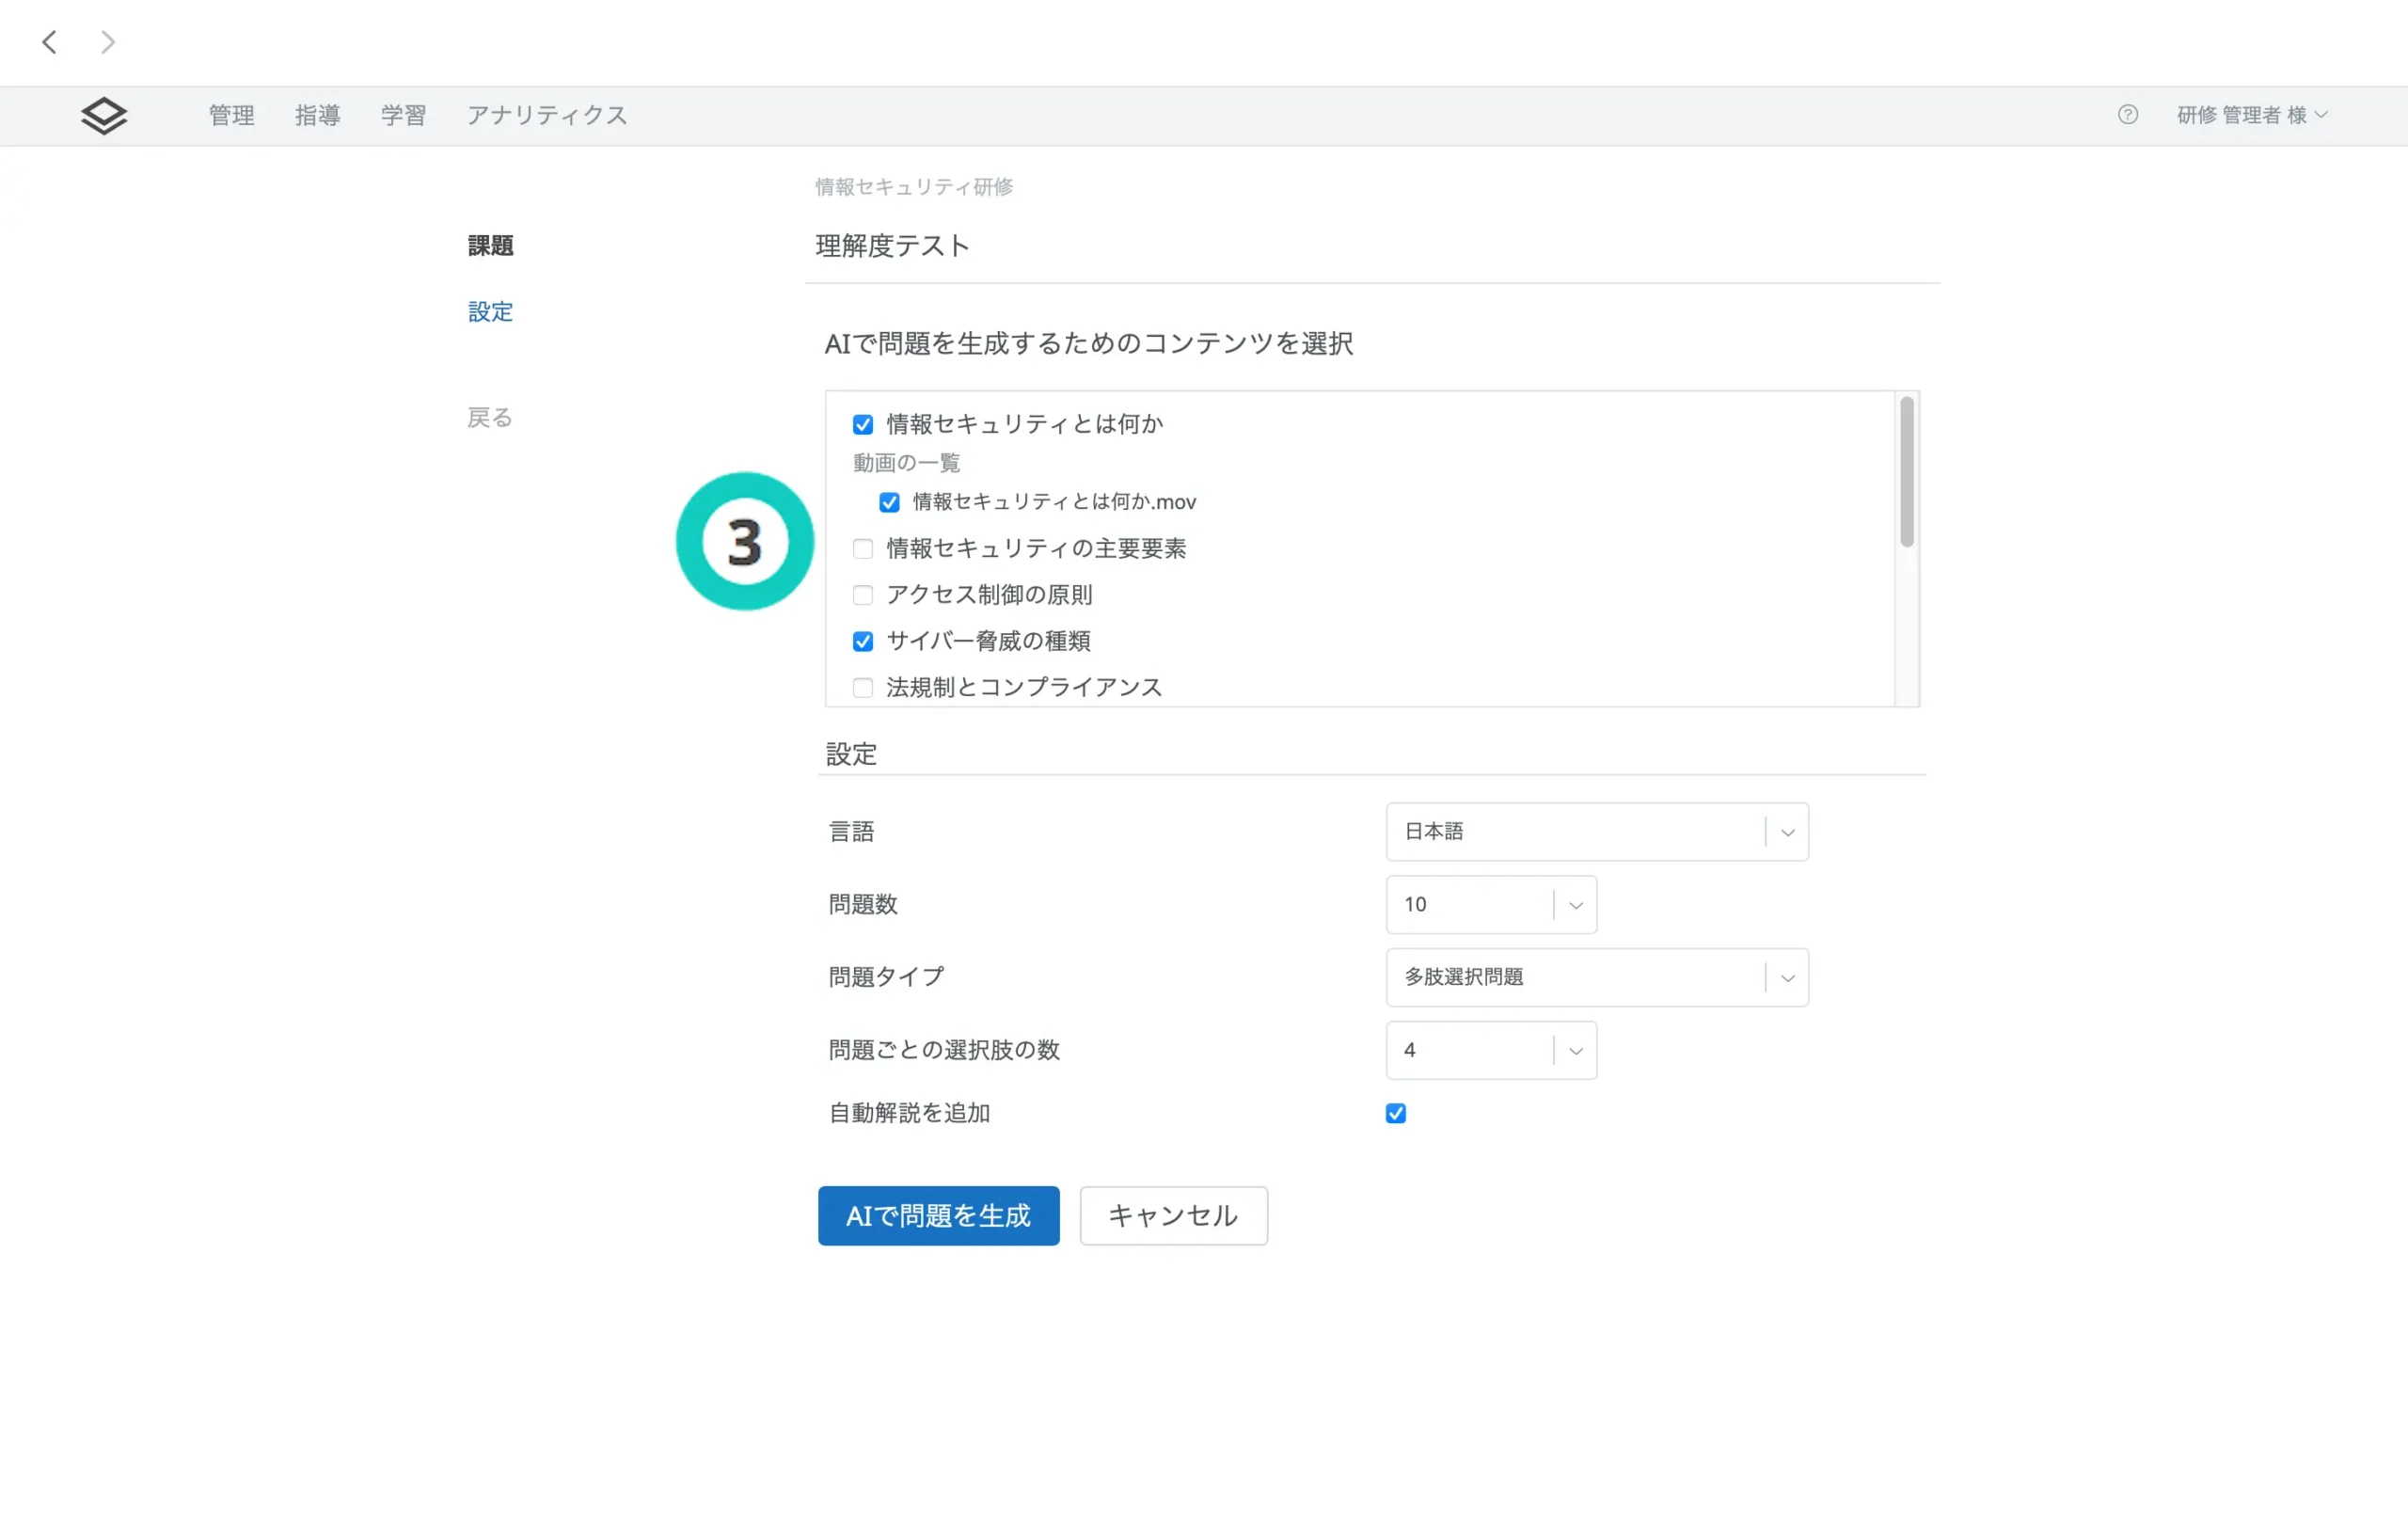
Task: Uncheck 情報セキュリティとは何か content
Action: click(863, 425)
